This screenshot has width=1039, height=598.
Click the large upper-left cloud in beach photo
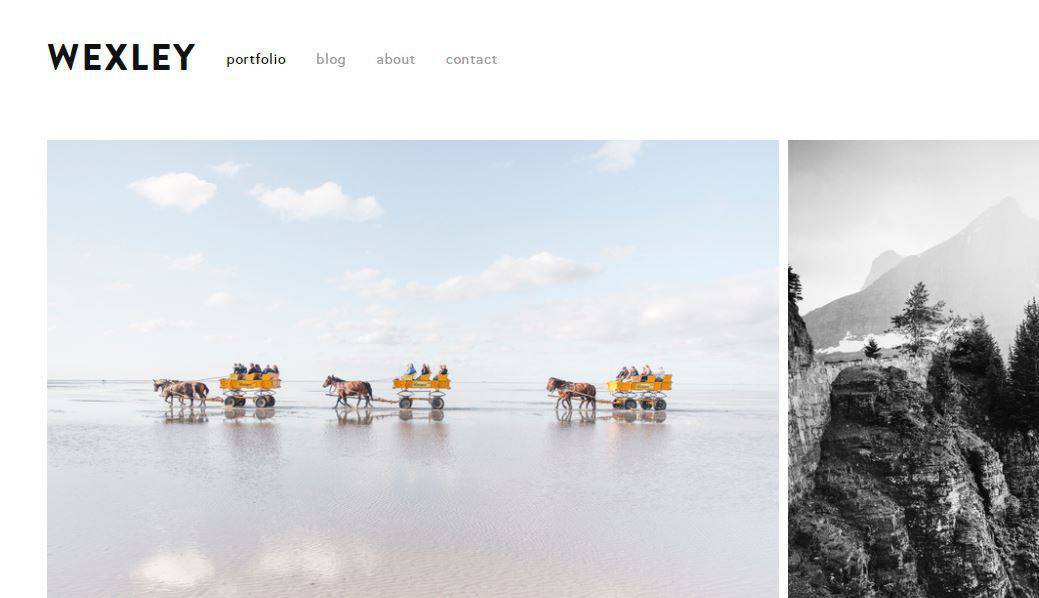tap(174, 191)
